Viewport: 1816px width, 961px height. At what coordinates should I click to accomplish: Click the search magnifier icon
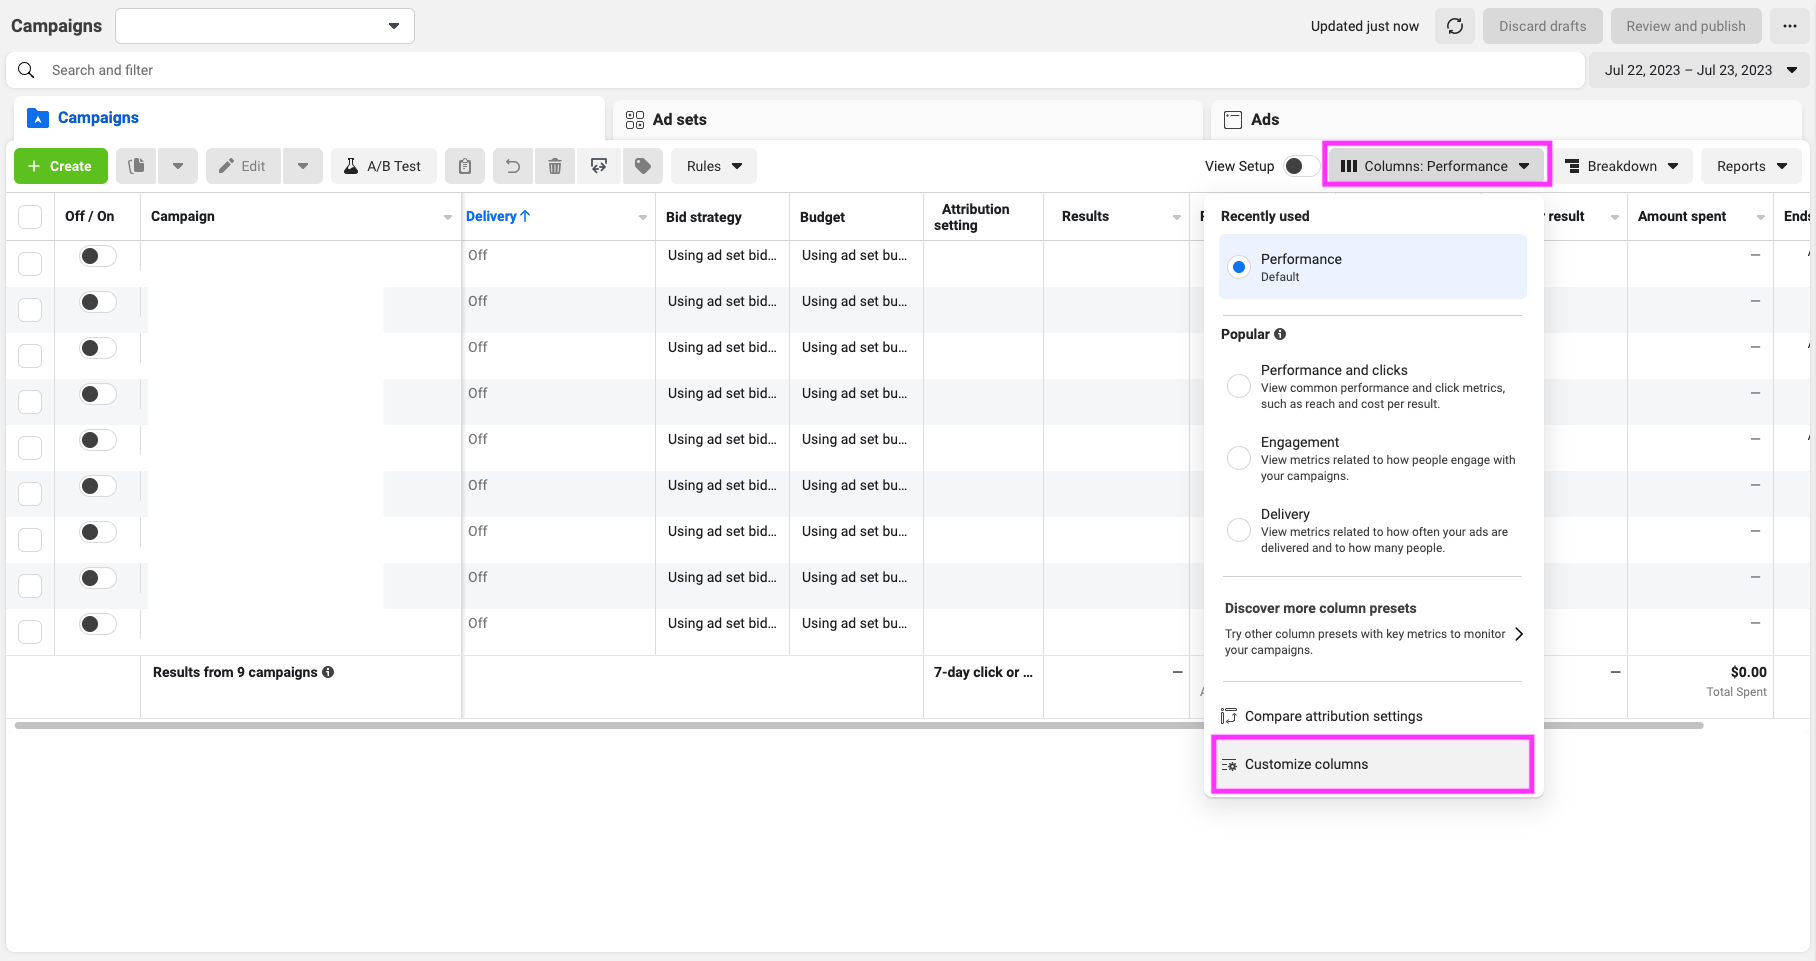click(27, 70)
